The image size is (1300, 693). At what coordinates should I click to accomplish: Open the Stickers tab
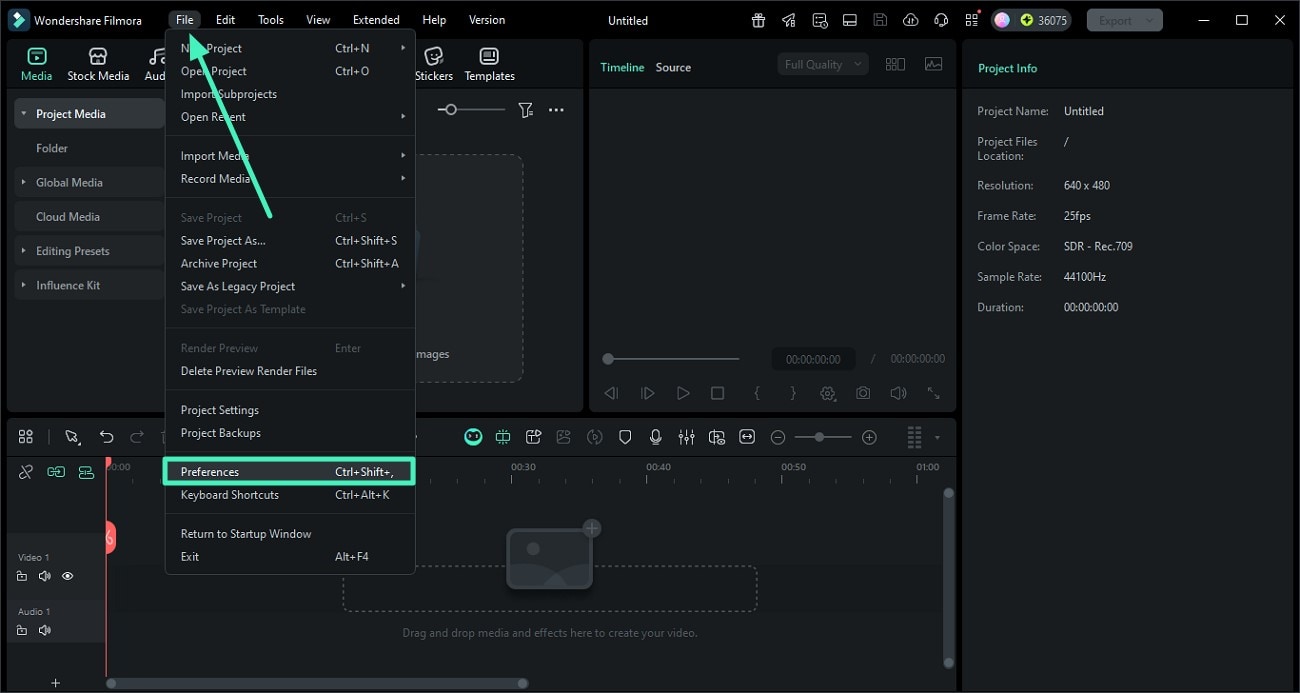[x=434, y=65]
